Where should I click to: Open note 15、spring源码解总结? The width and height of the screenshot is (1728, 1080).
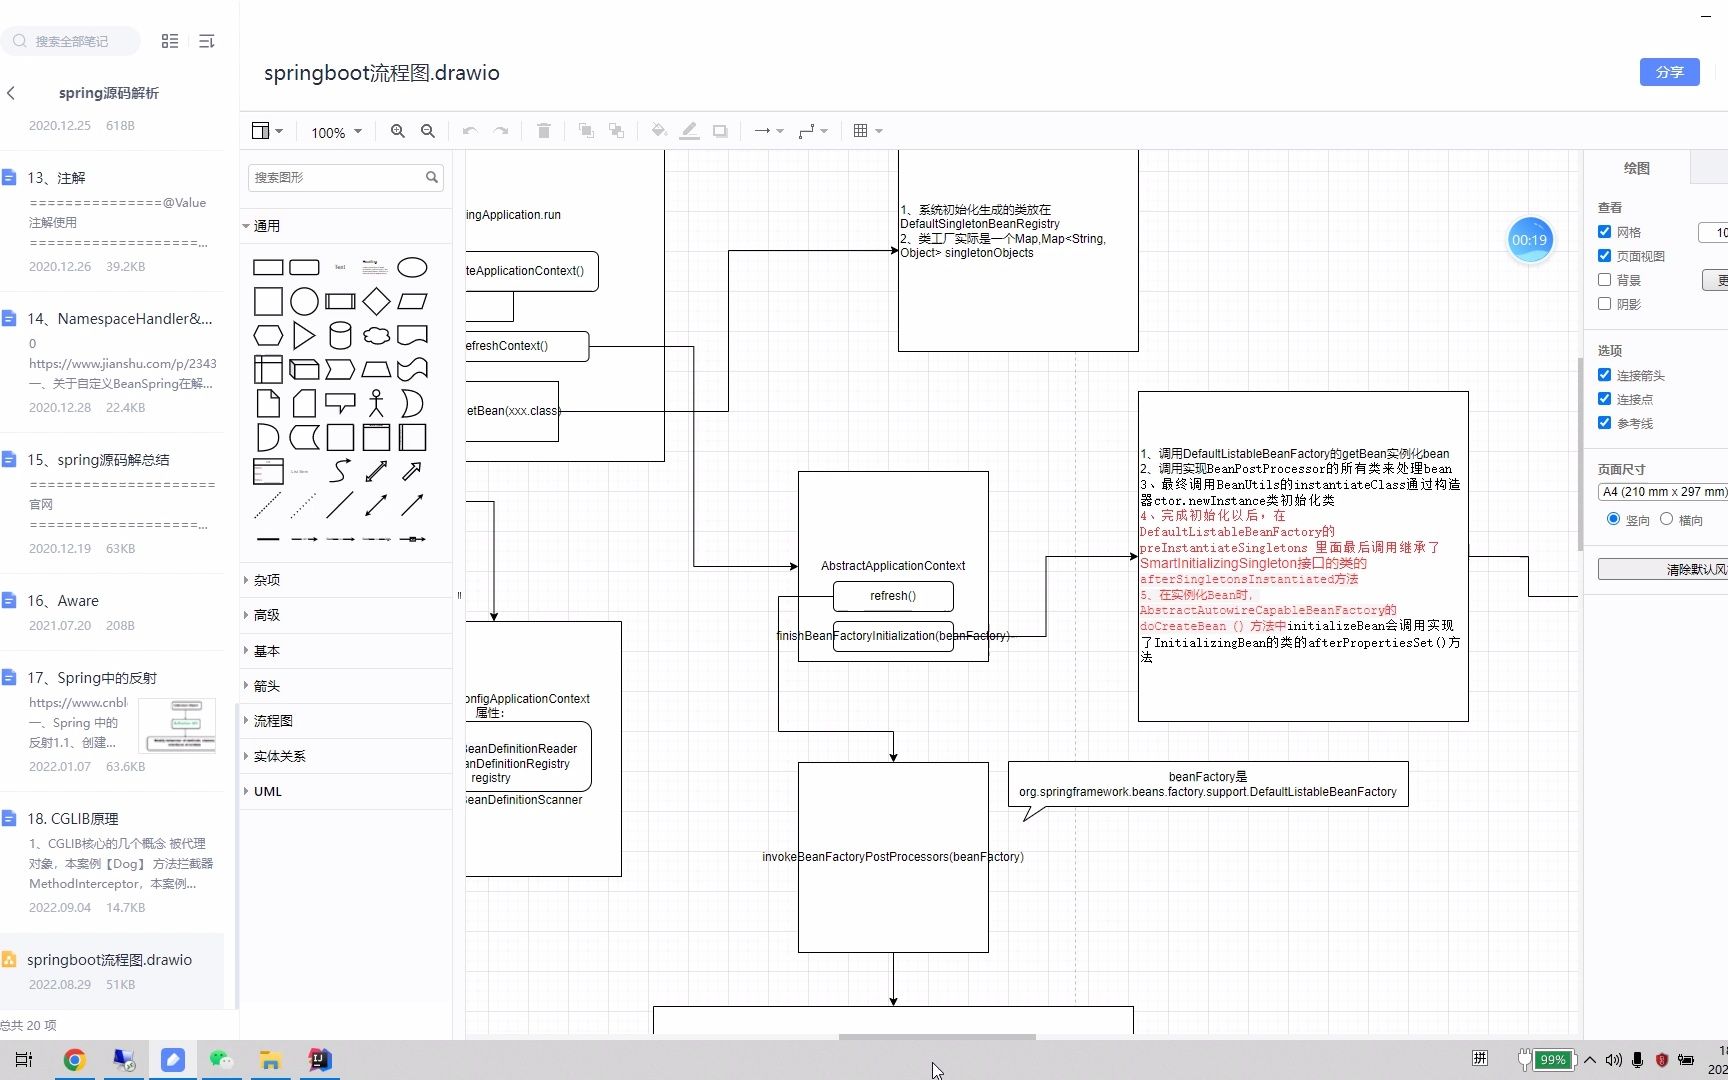click(112, 504)
